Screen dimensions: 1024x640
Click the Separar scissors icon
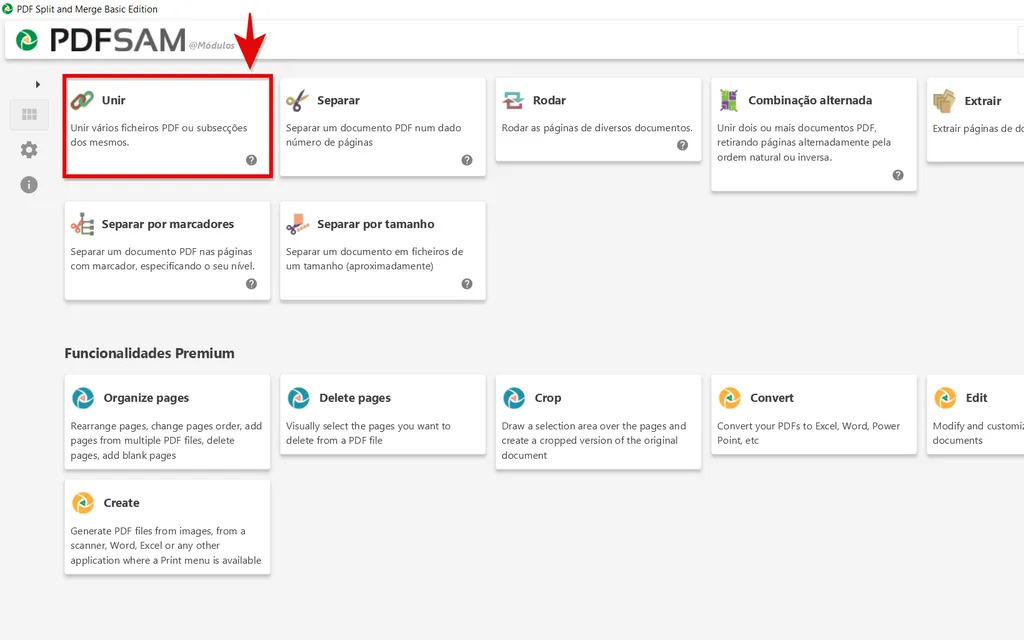coord(297,100)
